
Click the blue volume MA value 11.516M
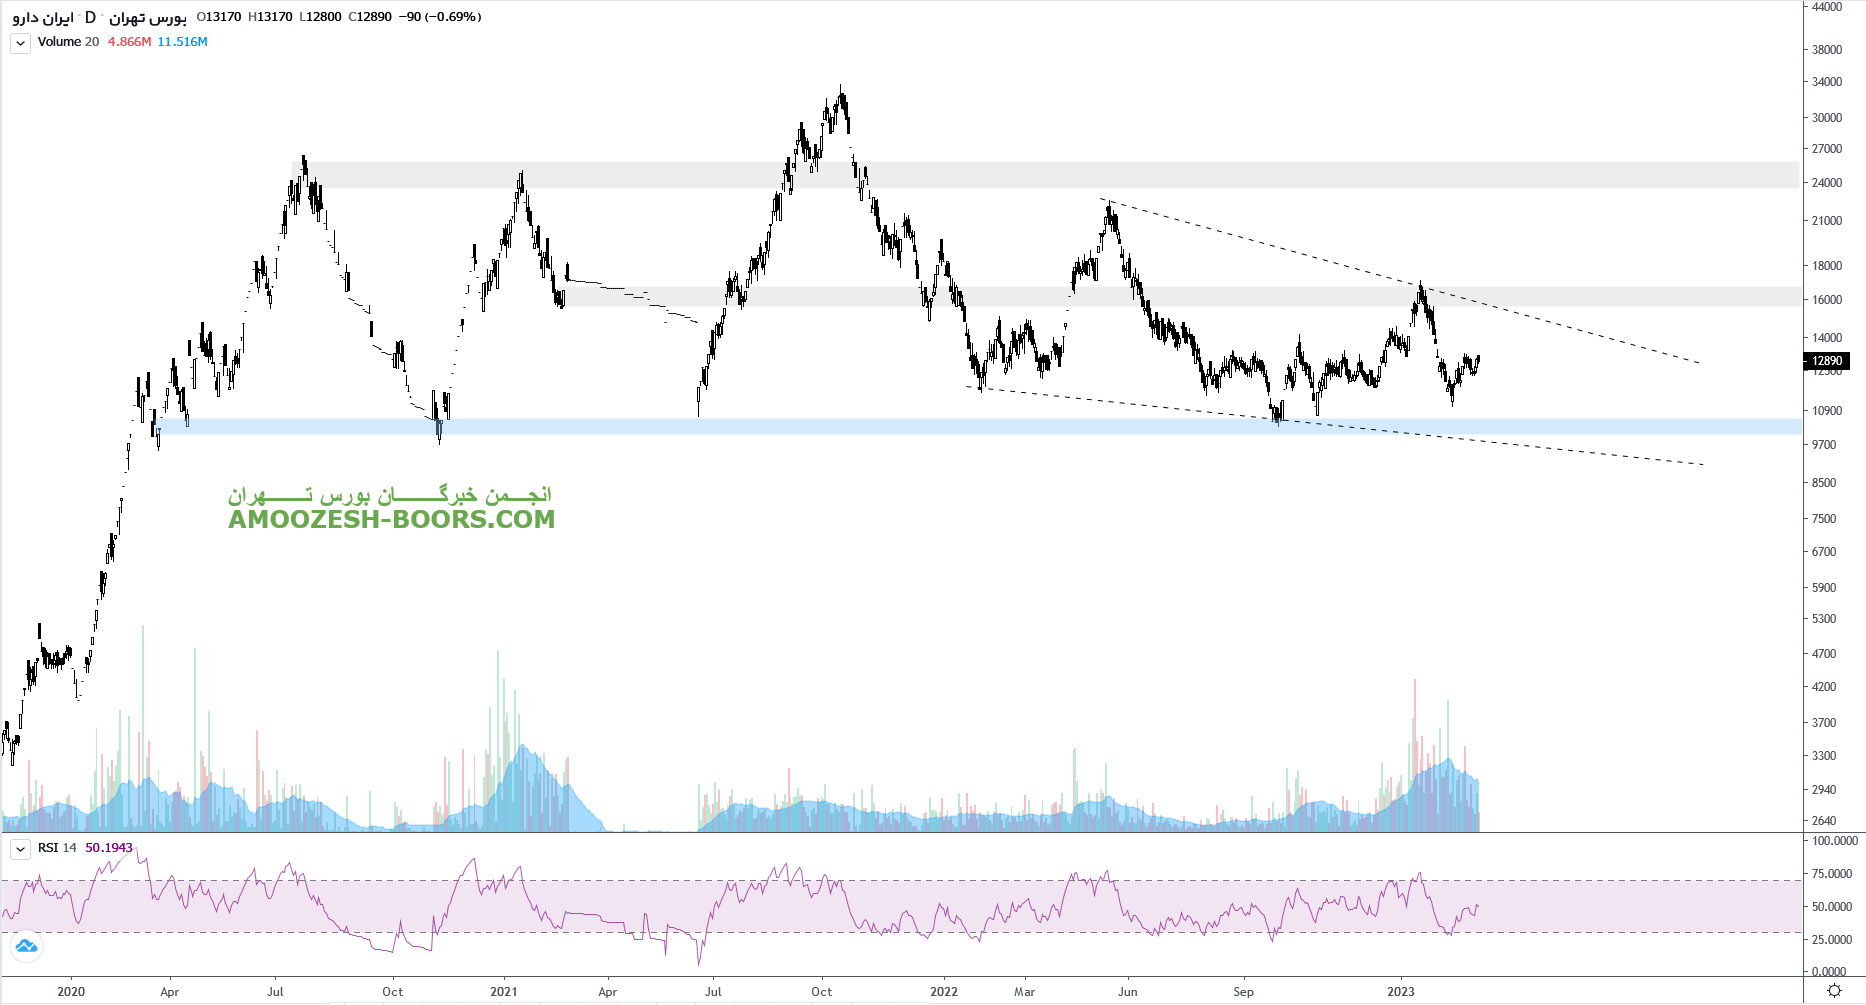tap(182, 42)
